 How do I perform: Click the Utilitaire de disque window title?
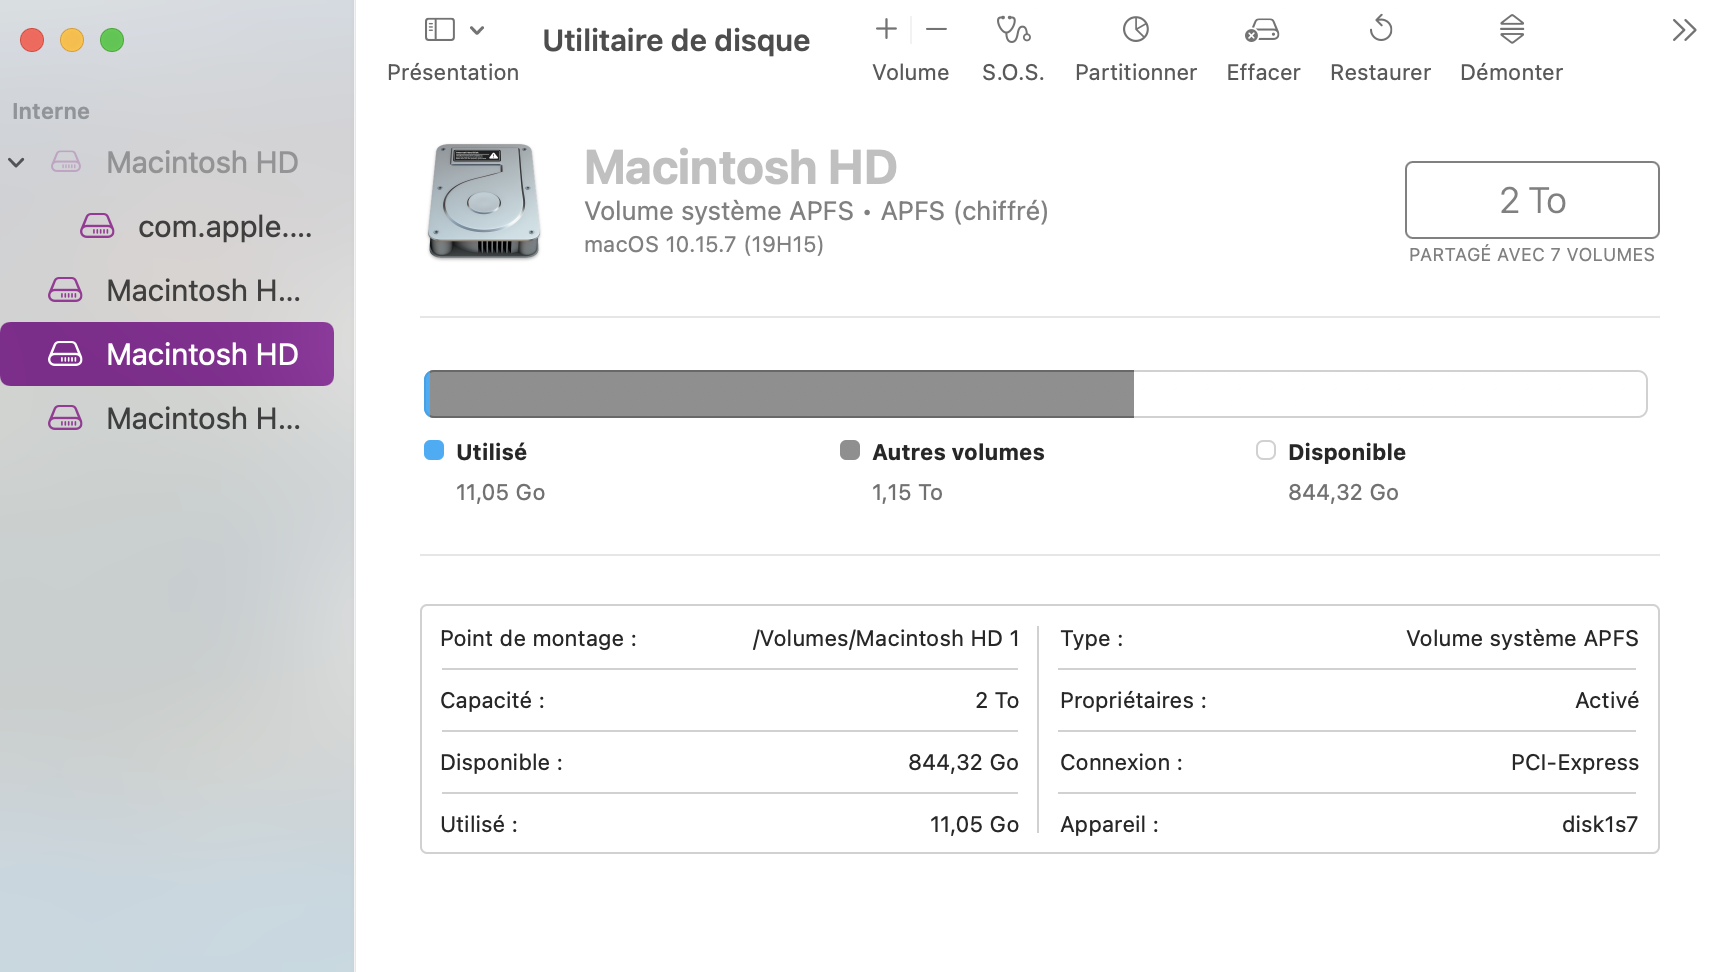[x=676, y=41]
